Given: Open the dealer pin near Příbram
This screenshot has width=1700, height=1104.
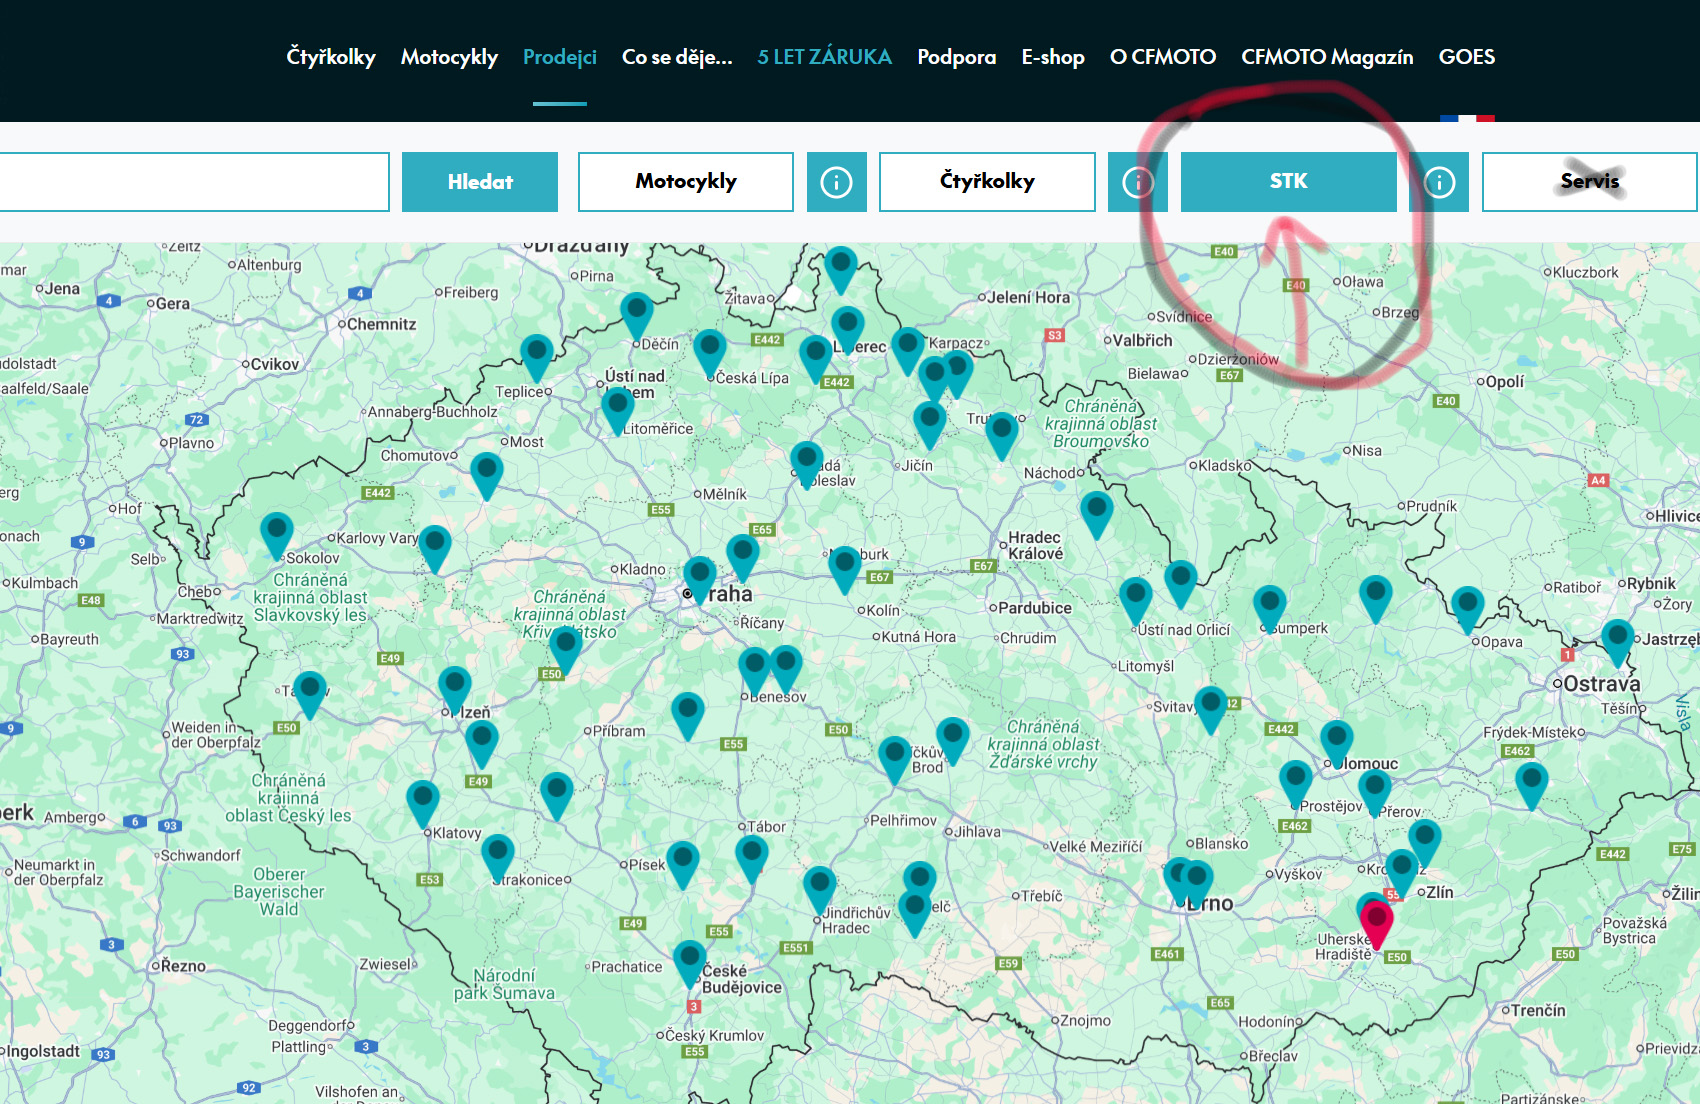Looking at the screenshot, I should [688, 713].
